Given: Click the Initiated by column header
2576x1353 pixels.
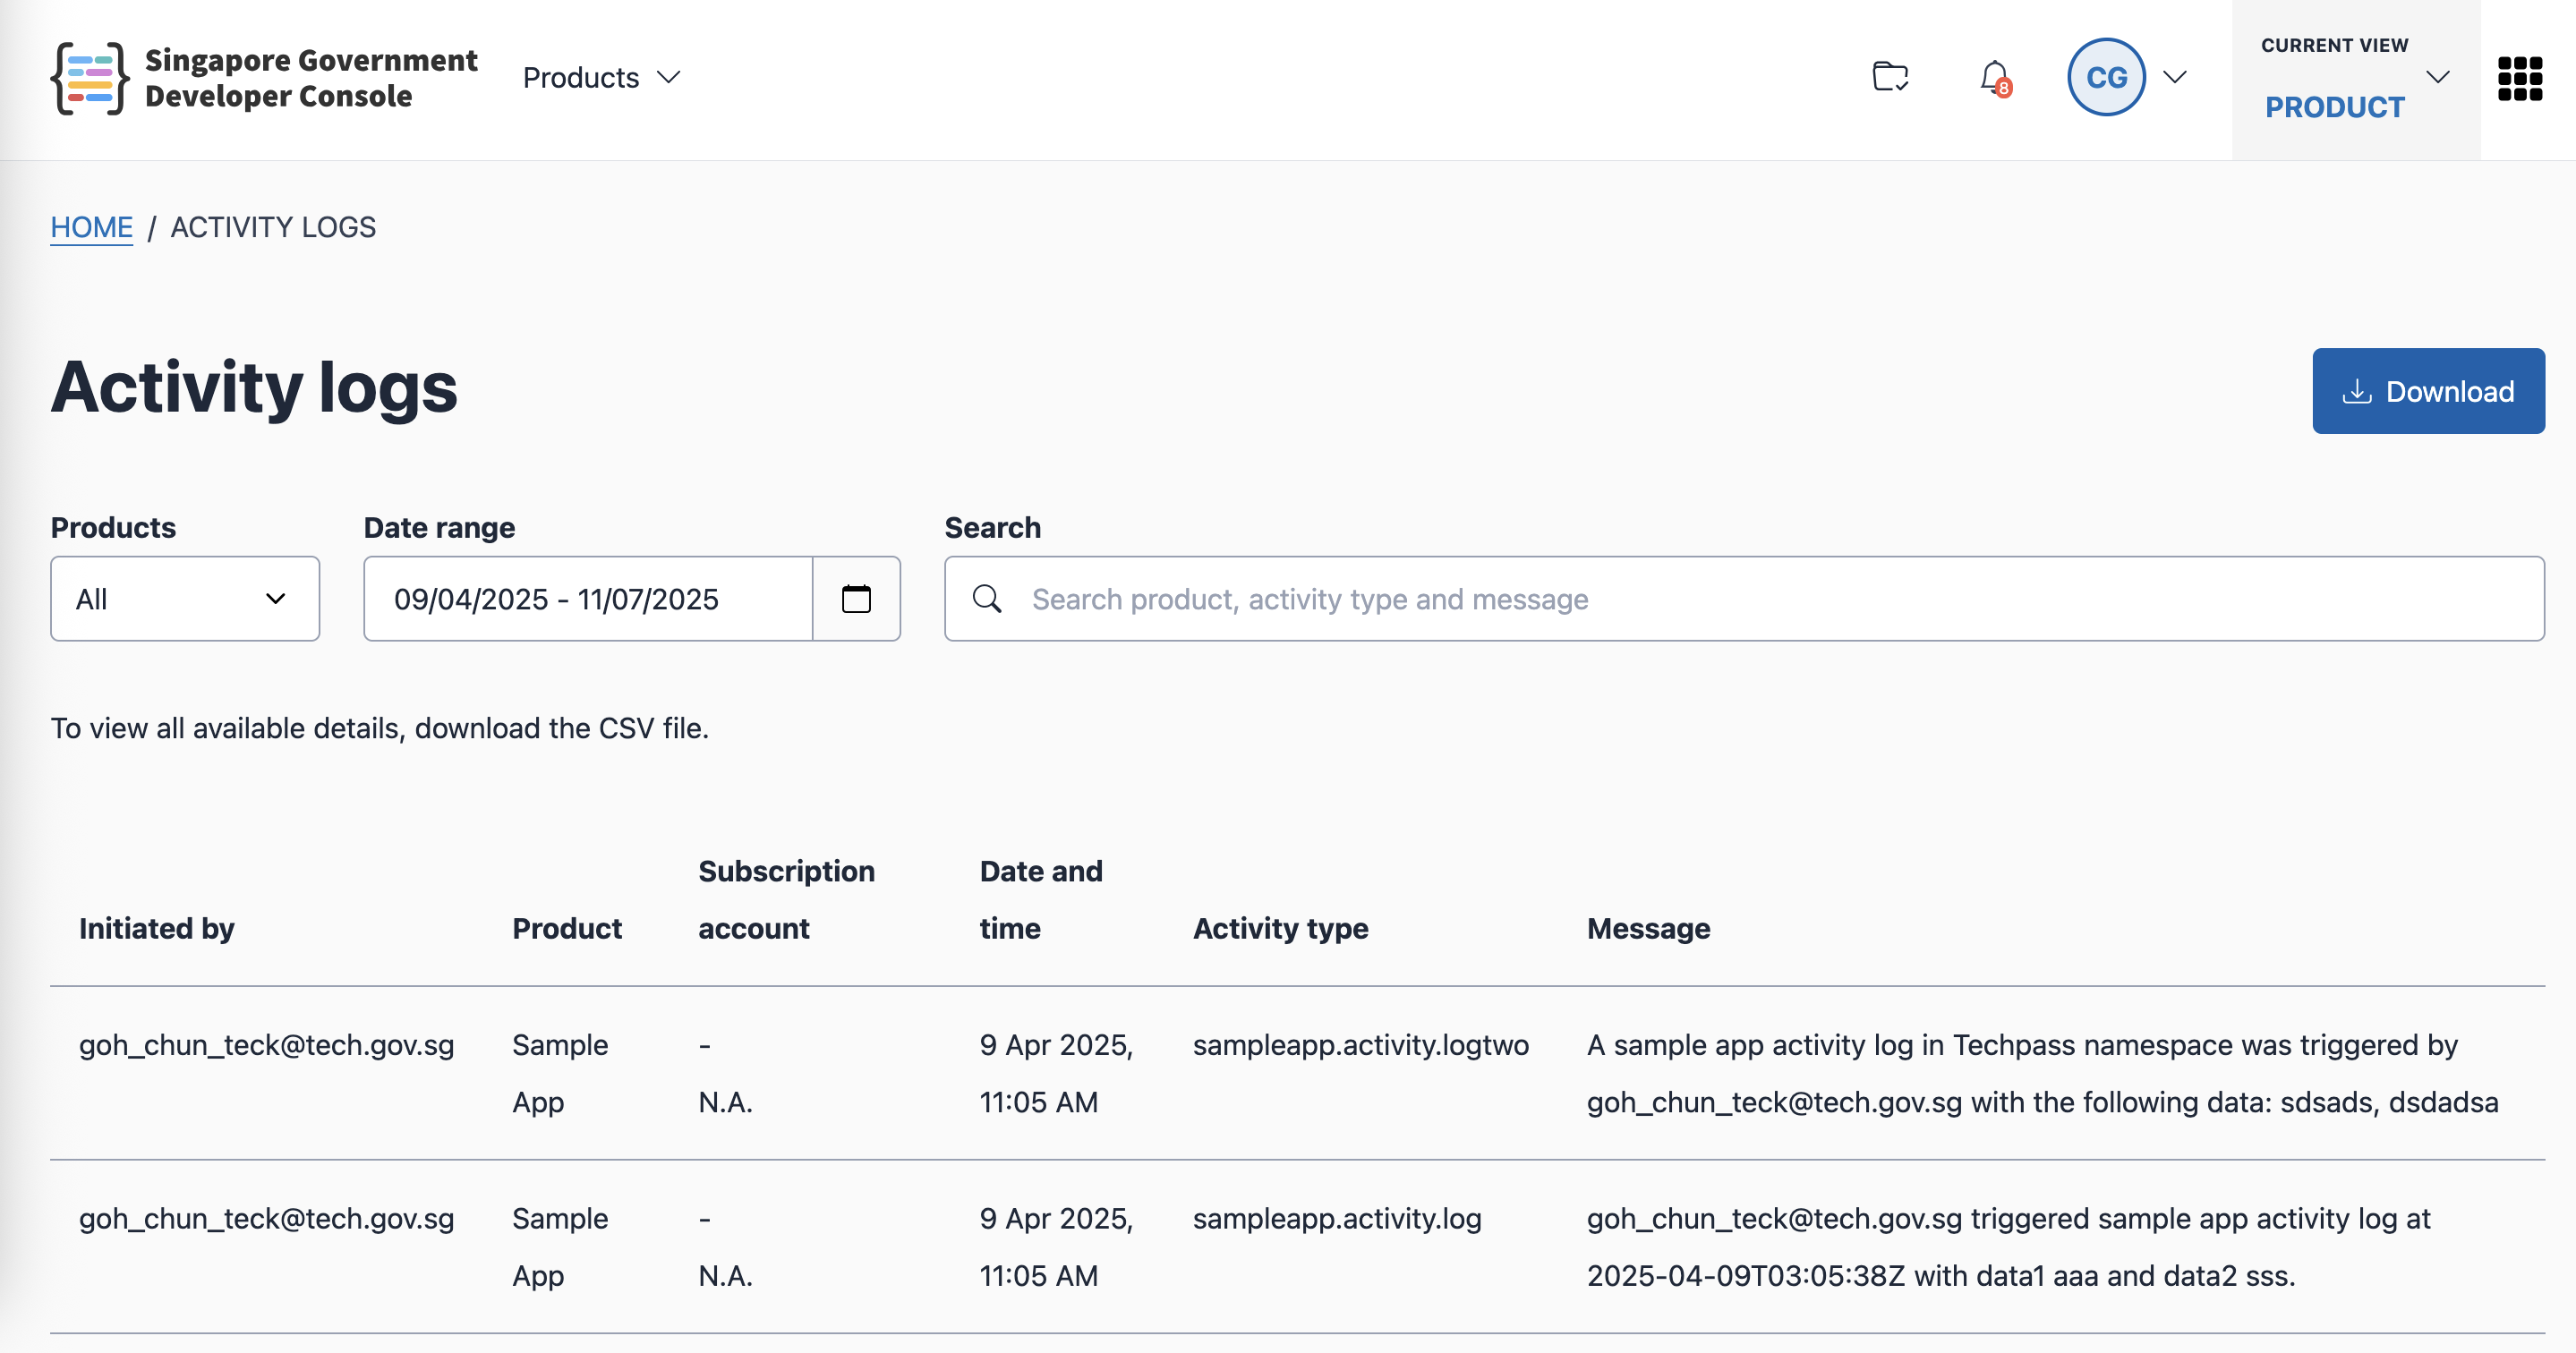Looking at the screenshot, I should pos(157,928).
